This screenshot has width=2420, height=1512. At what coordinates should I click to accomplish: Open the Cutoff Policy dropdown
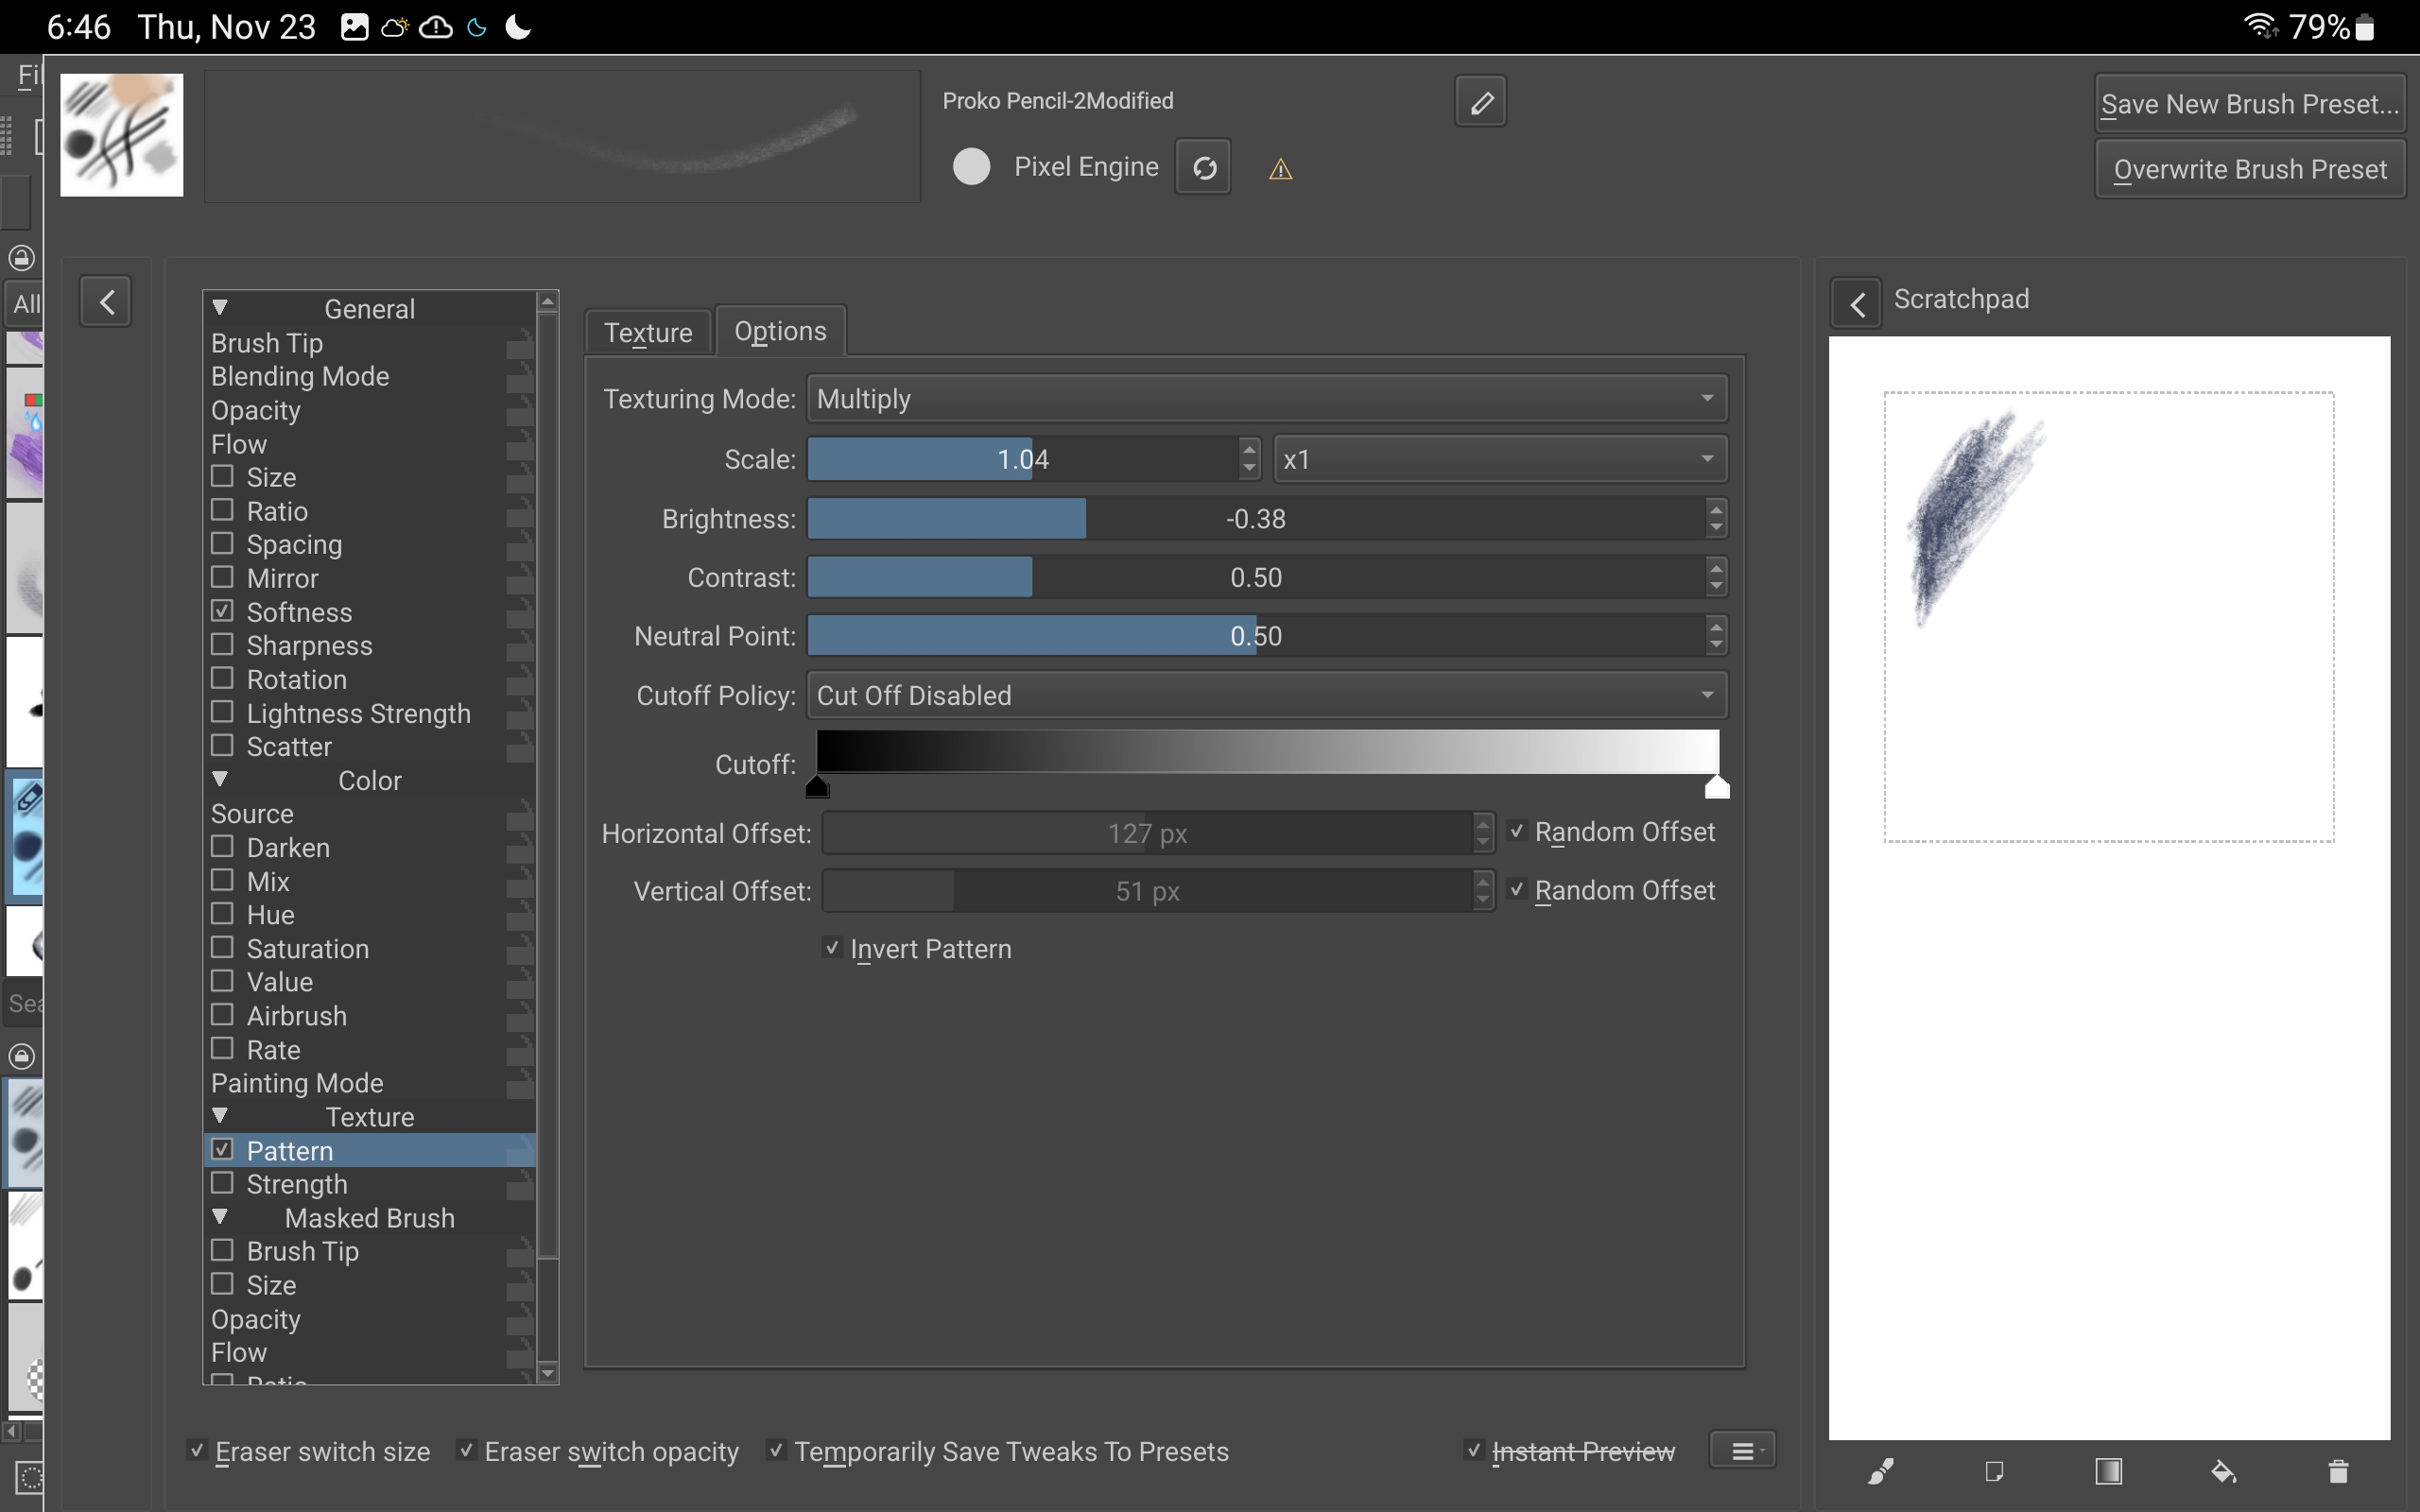[1266, 695]
